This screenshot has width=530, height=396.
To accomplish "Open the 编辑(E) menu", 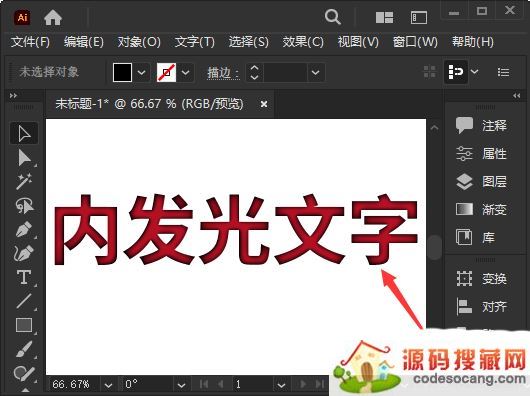I will [84, 42].
